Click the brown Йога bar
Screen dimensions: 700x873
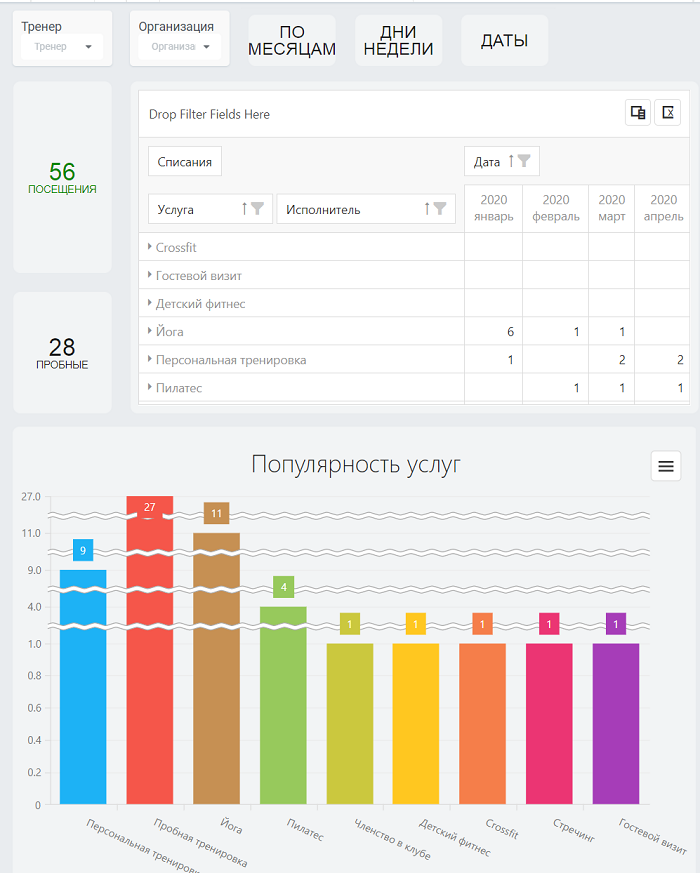tap(217, 668)
